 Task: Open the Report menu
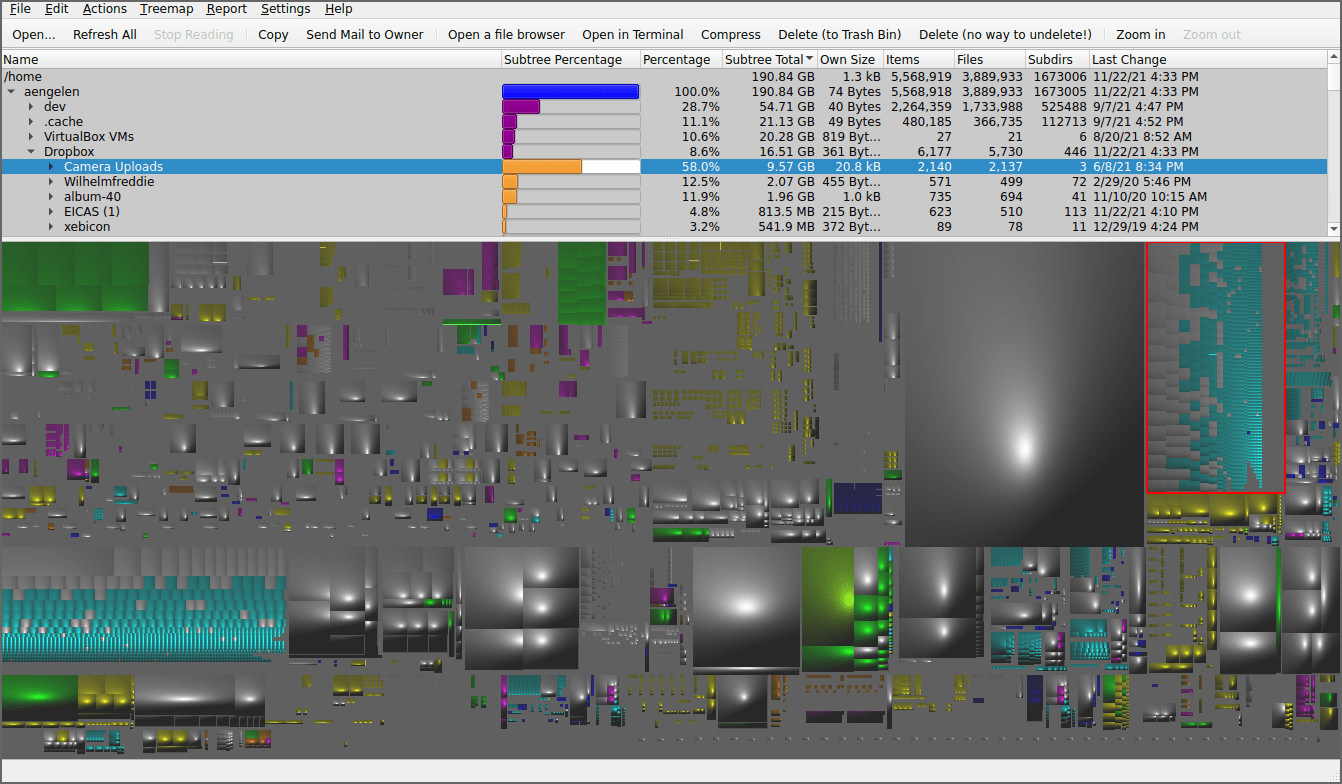pyautogui.click(x=226, y=9)
